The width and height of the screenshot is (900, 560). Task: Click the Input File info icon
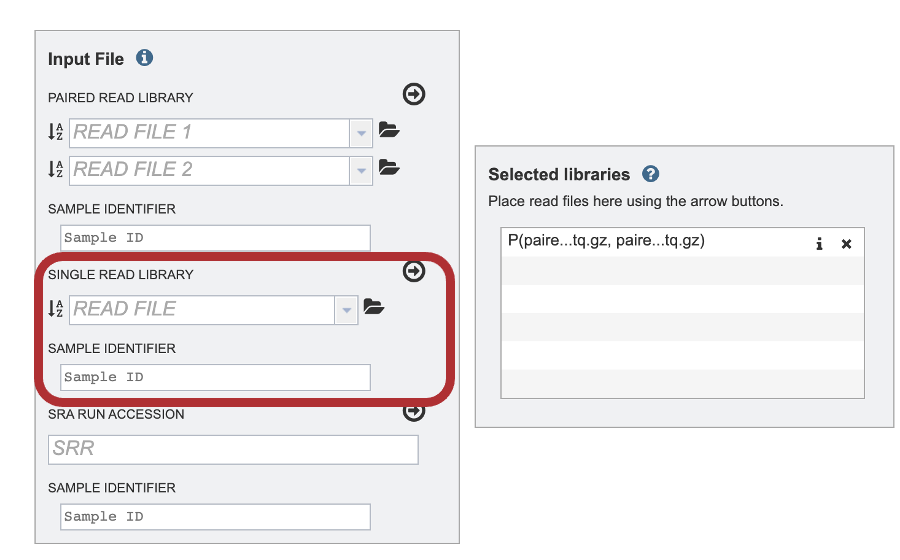144,58
